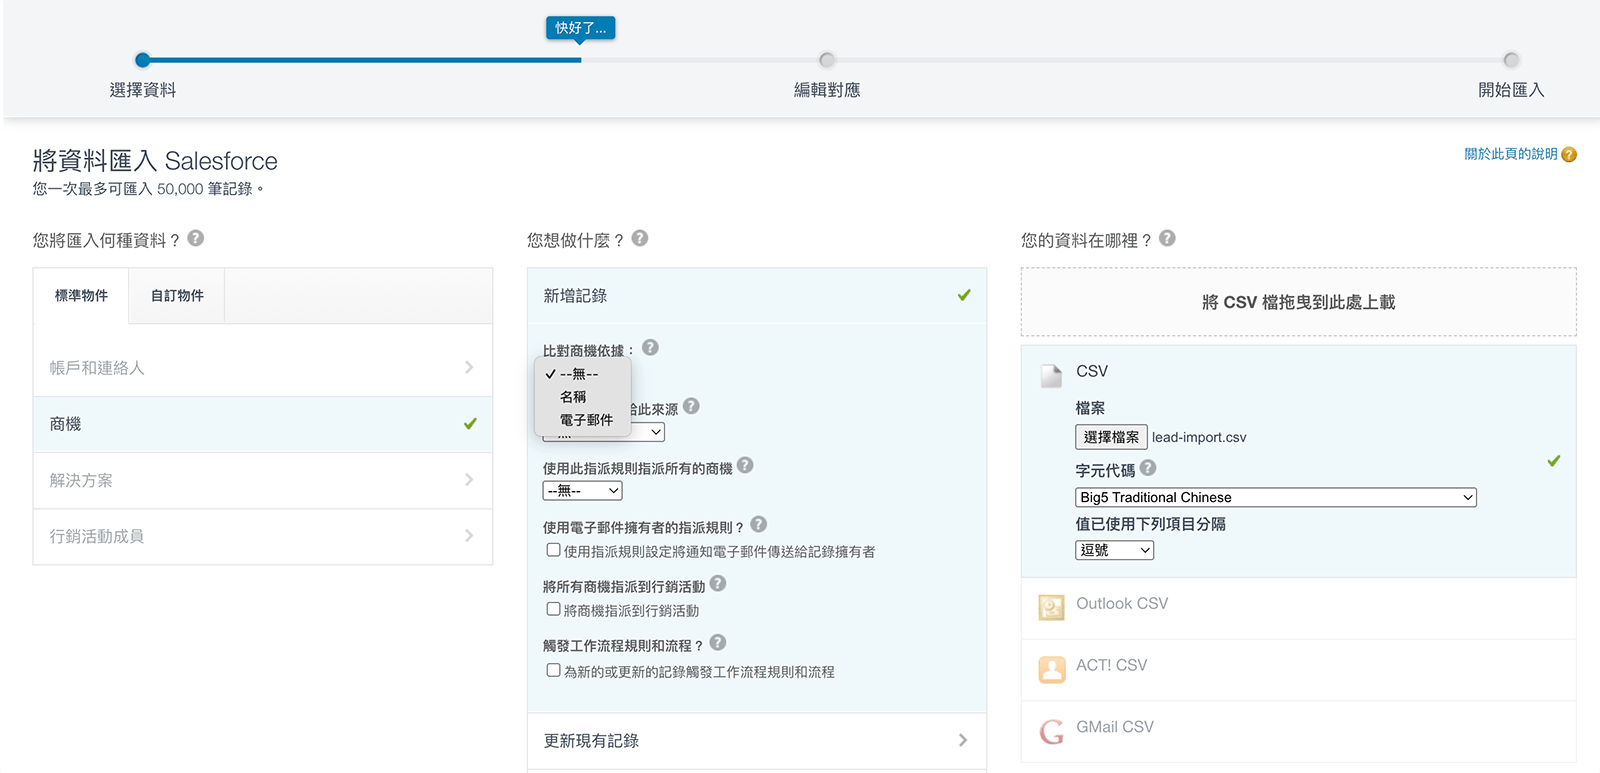Screen dimensions: 1600x773
Task: Open 逗號 delimiter dropdown
Action: point(1115,550)
